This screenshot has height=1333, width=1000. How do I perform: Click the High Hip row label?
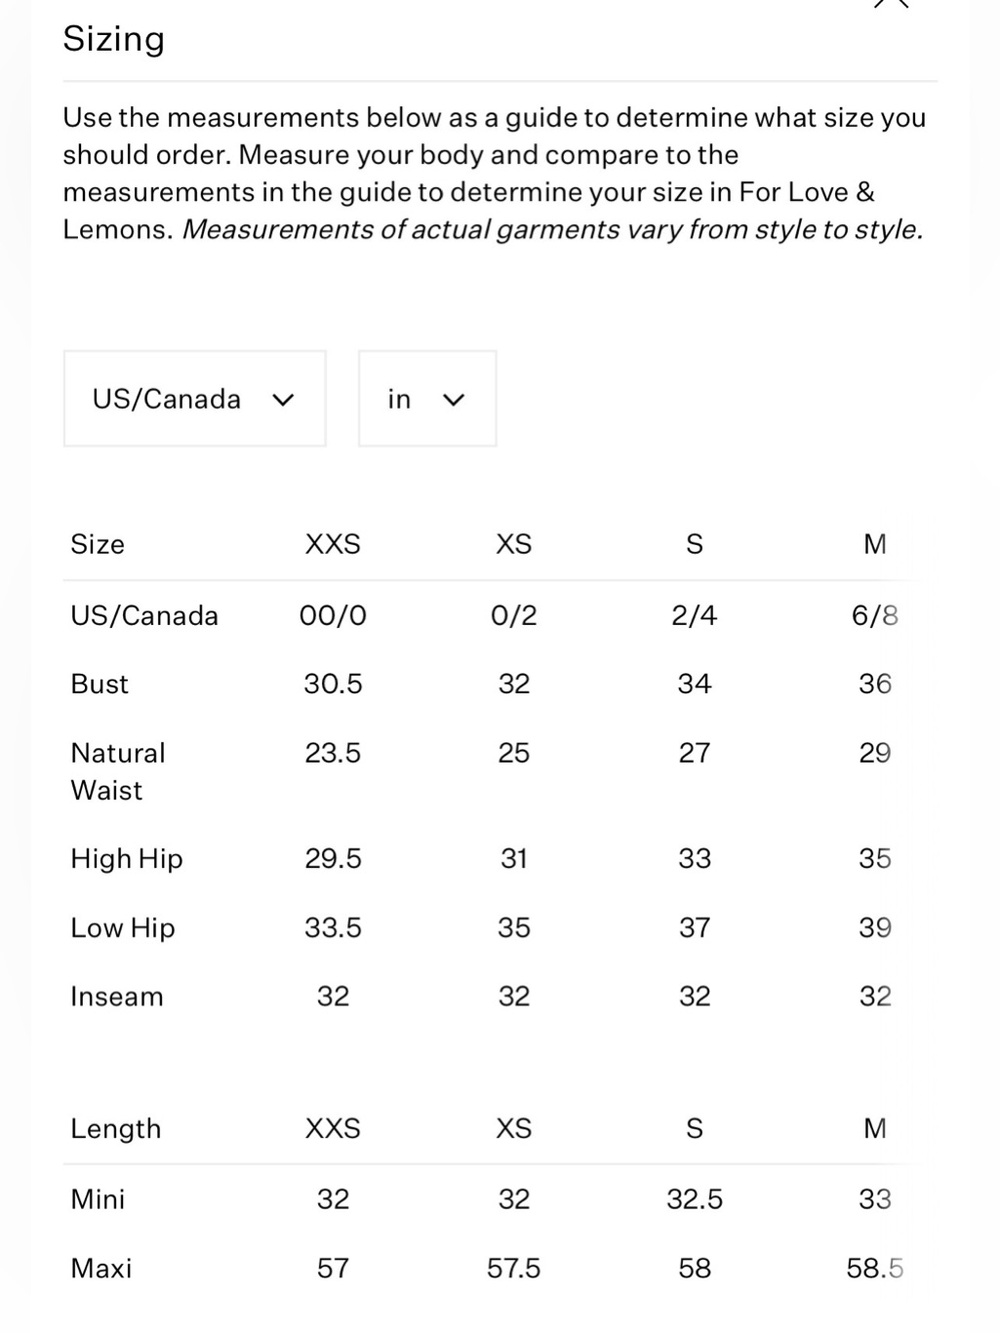[127, 859]
